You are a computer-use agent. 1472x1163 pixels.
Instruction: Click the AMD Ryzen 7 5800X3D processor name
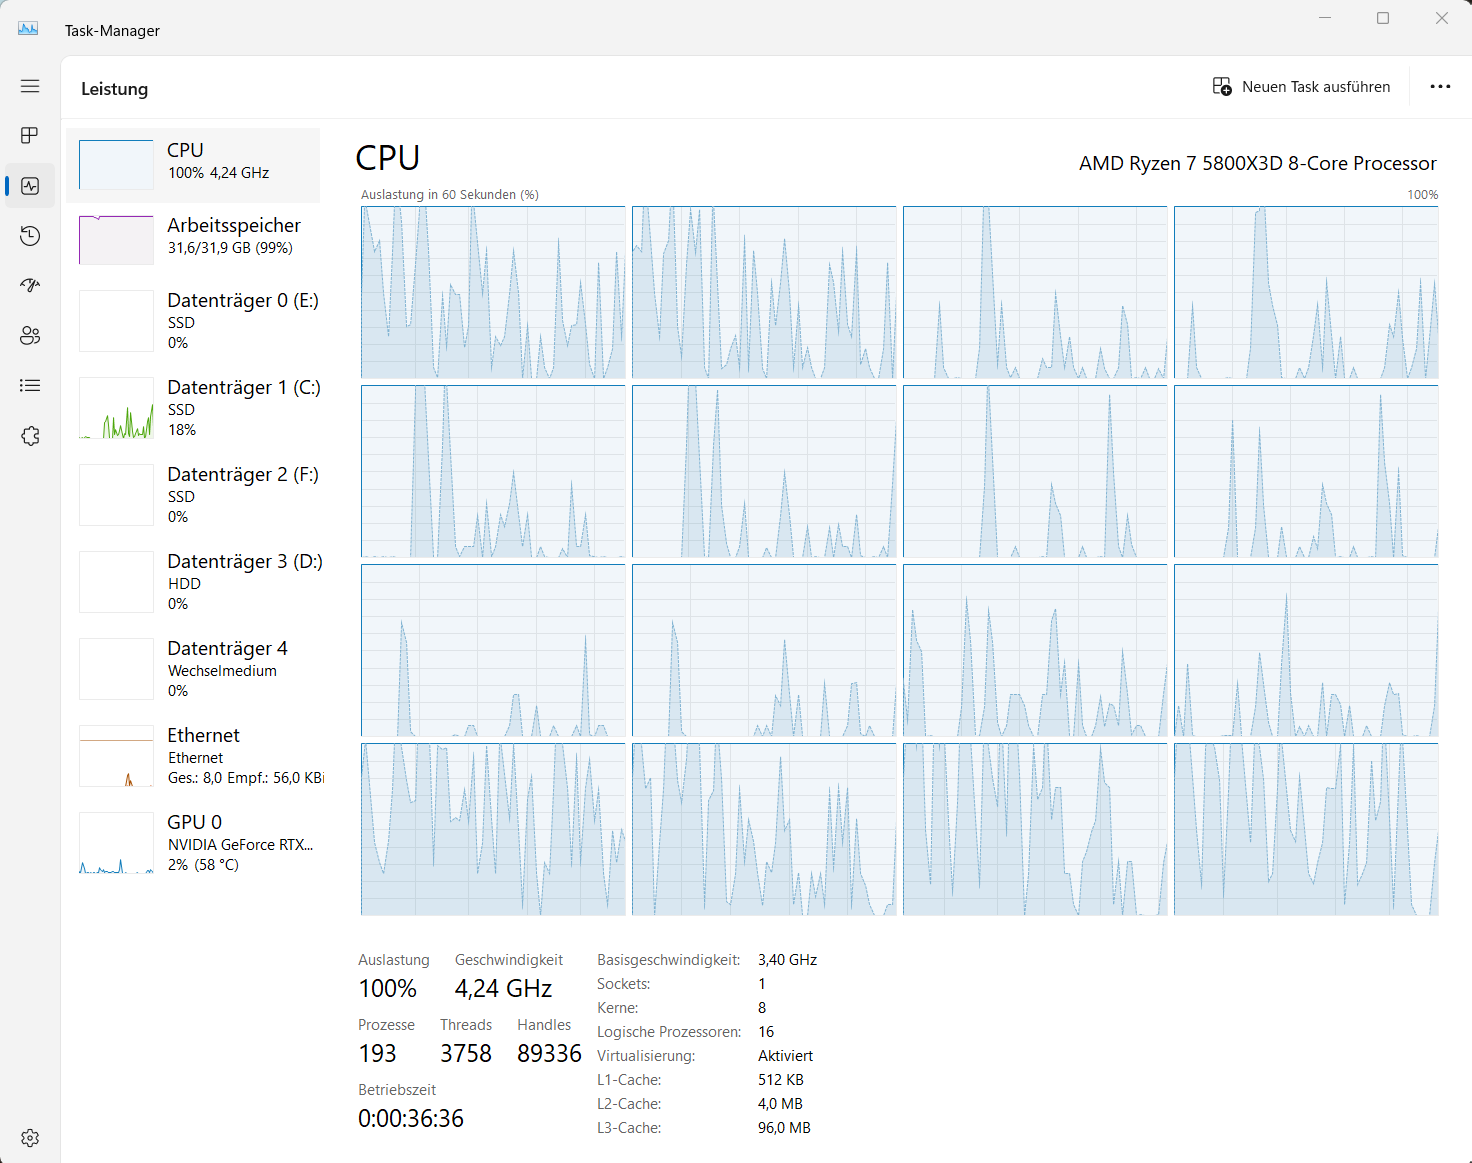(1258, 163)
